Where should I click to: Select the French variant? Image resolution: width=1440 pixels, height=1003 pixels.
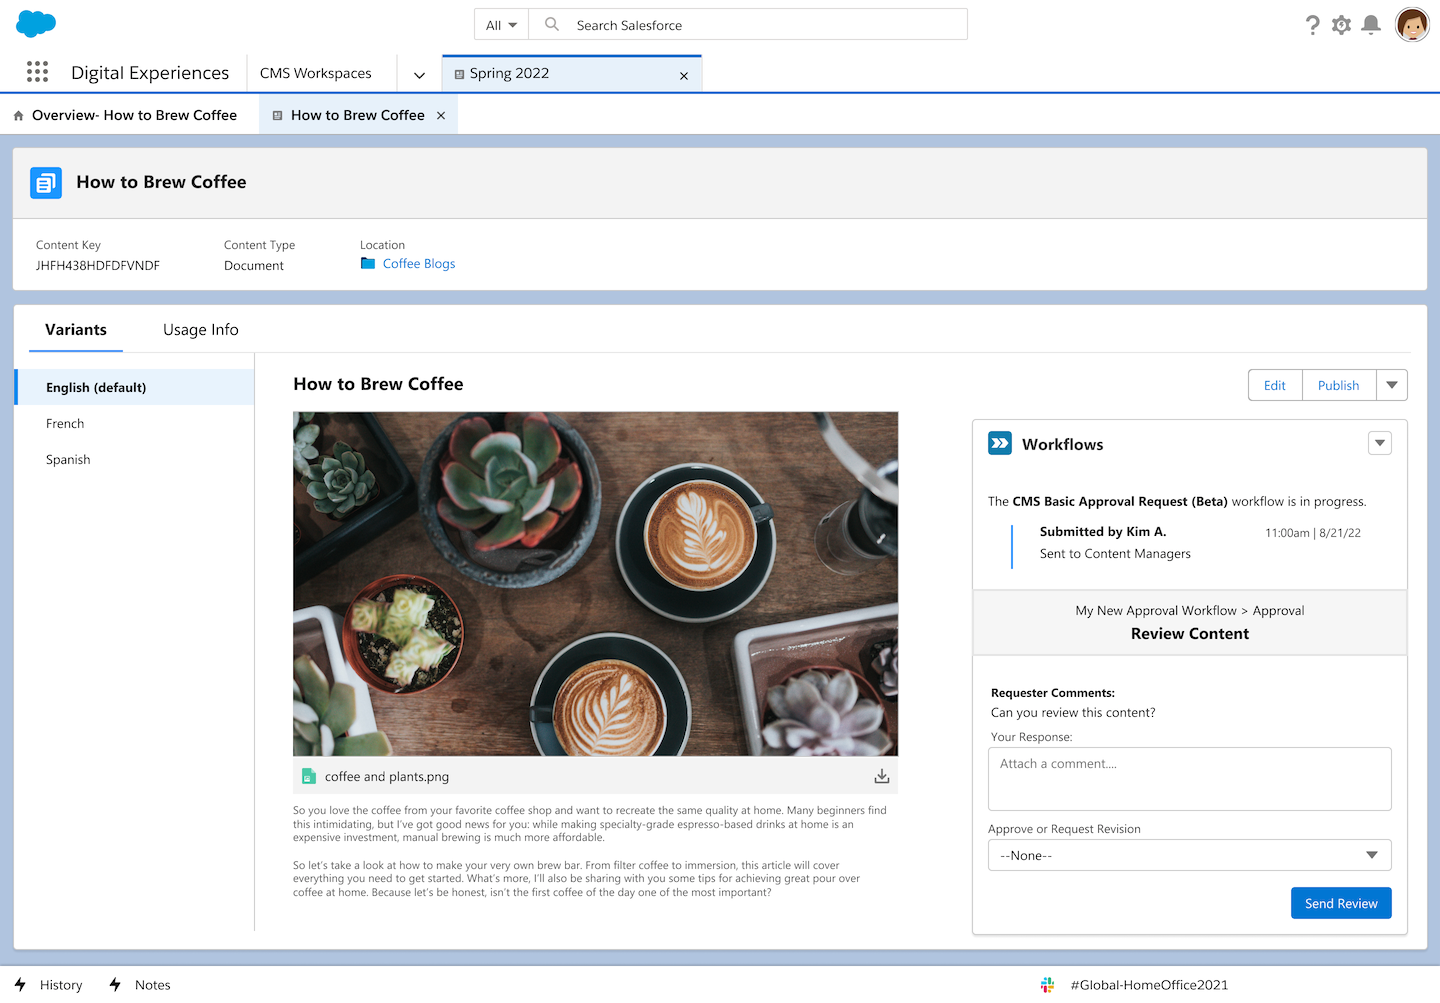click(x=65, y=424)
